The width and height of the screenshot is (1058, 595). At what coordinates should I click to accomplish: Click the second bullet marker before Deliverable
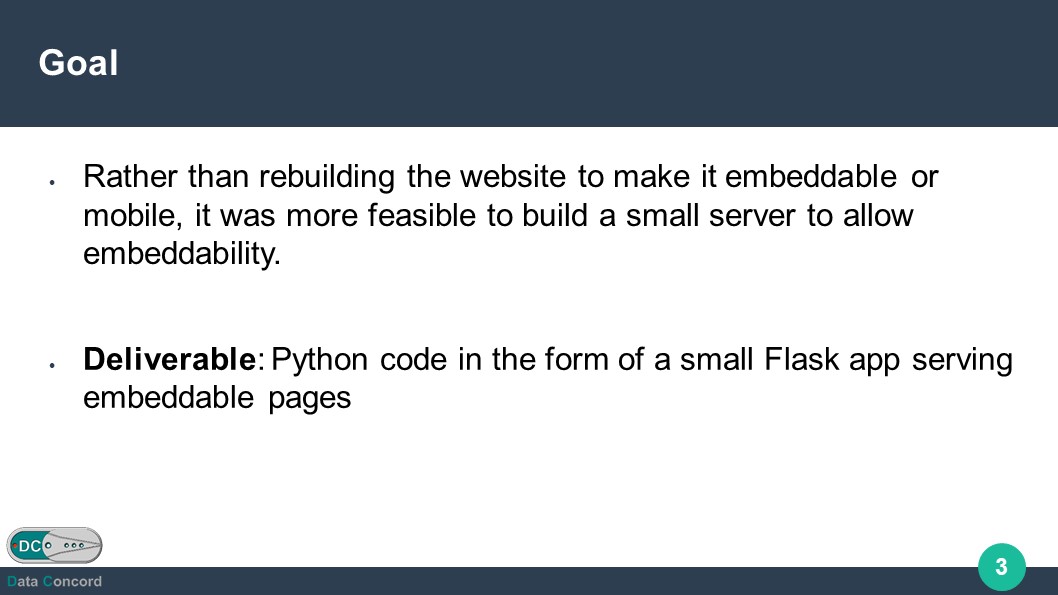click(52, 365)
